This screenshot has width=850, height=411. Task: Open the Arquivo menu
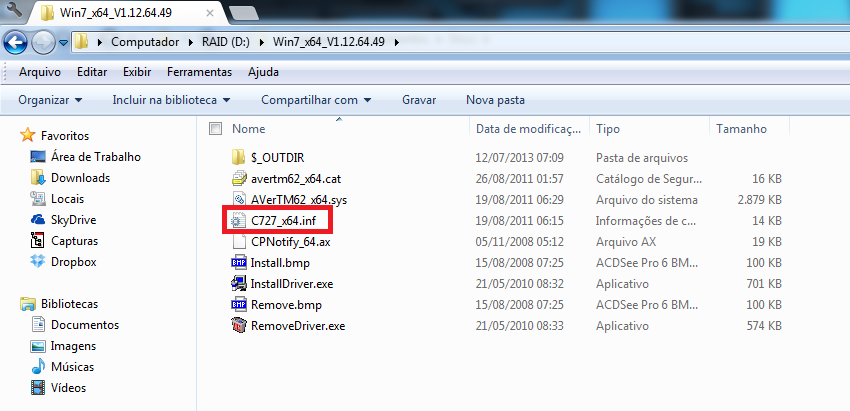(x=40, y=72)
